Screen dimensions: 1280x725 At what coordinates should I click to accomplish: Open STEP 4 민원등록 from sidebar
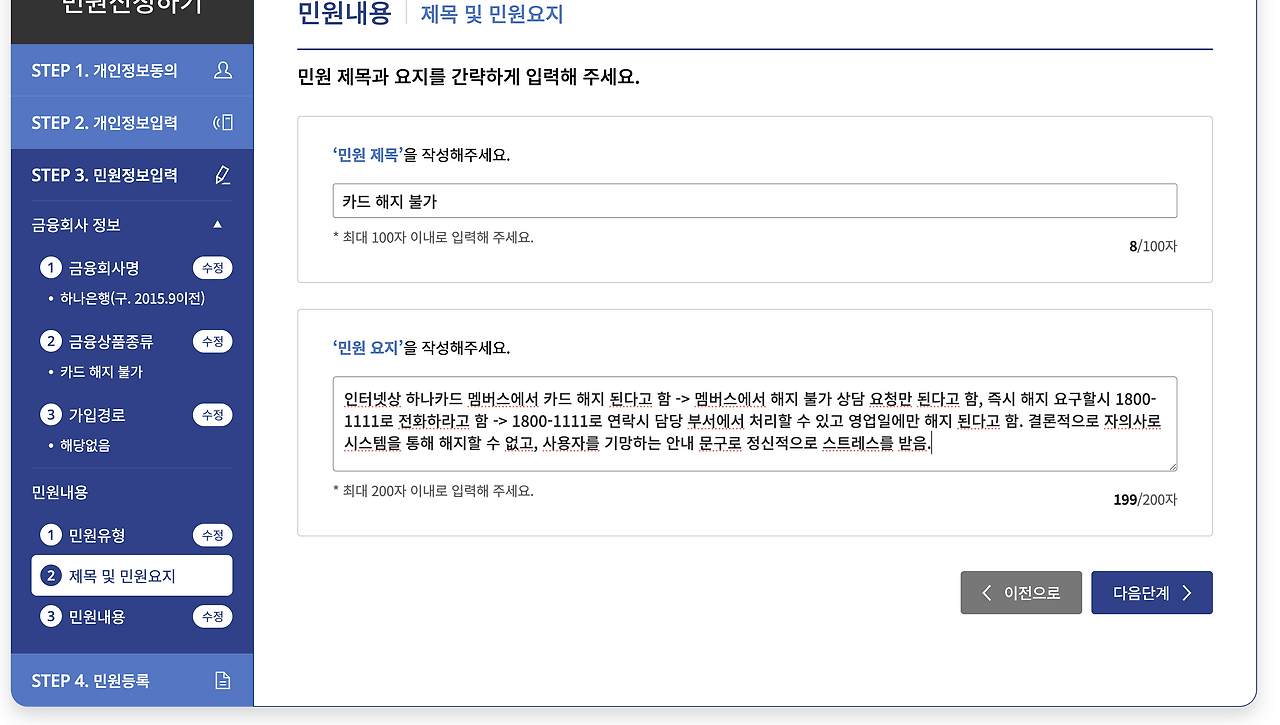(90, 679)
